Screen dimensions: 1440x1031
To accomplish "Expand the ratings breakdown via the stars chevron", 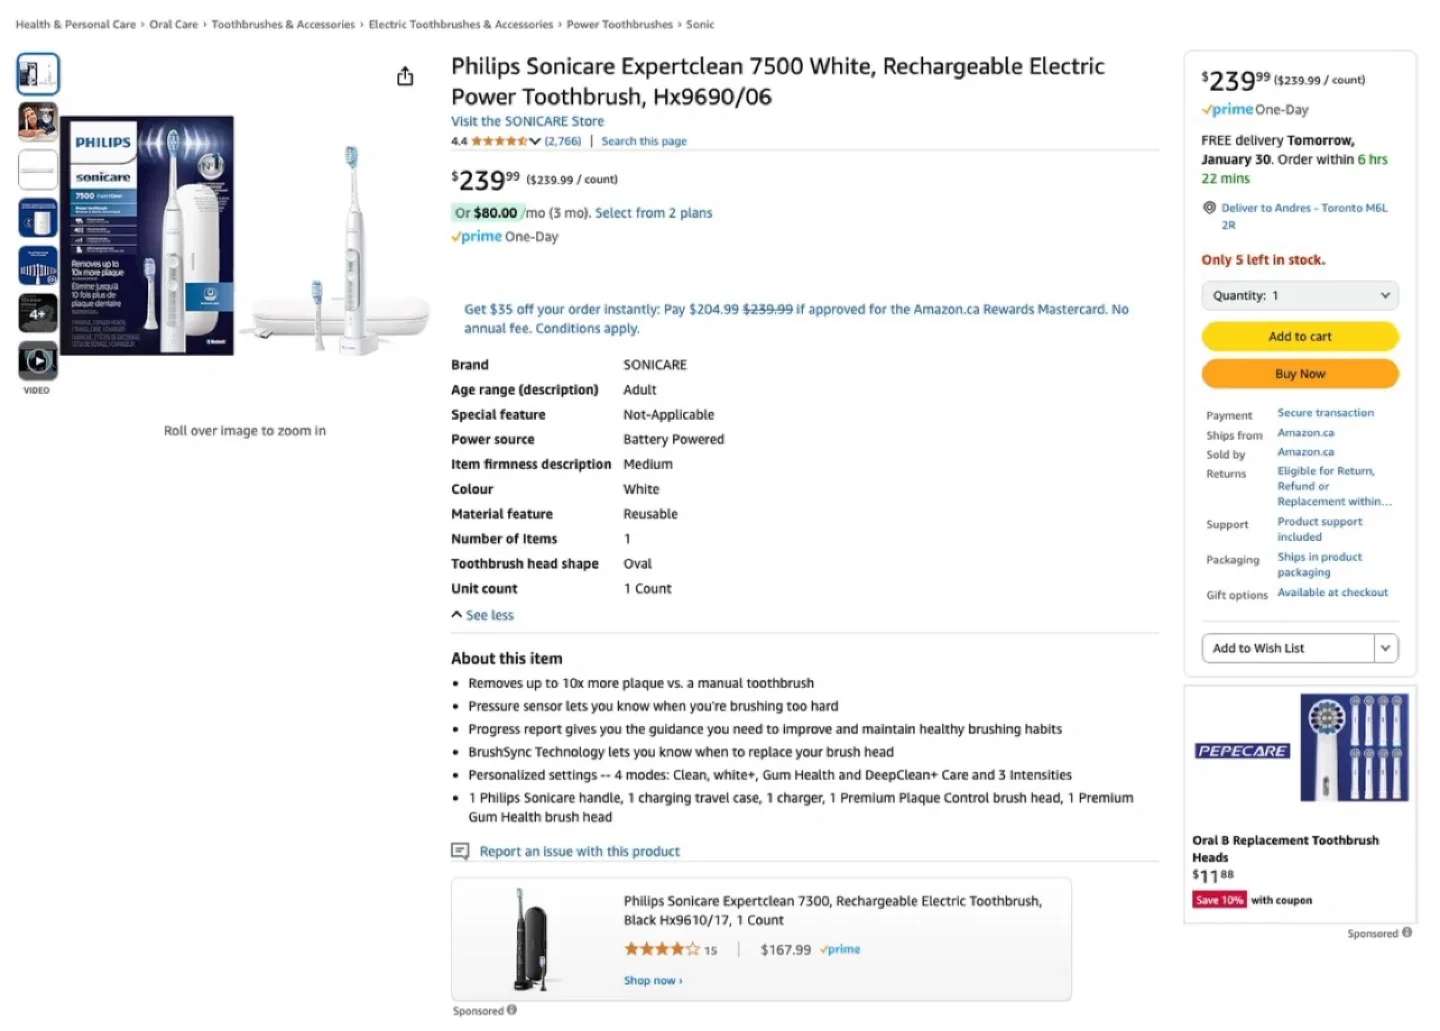I will click(535, 141).
